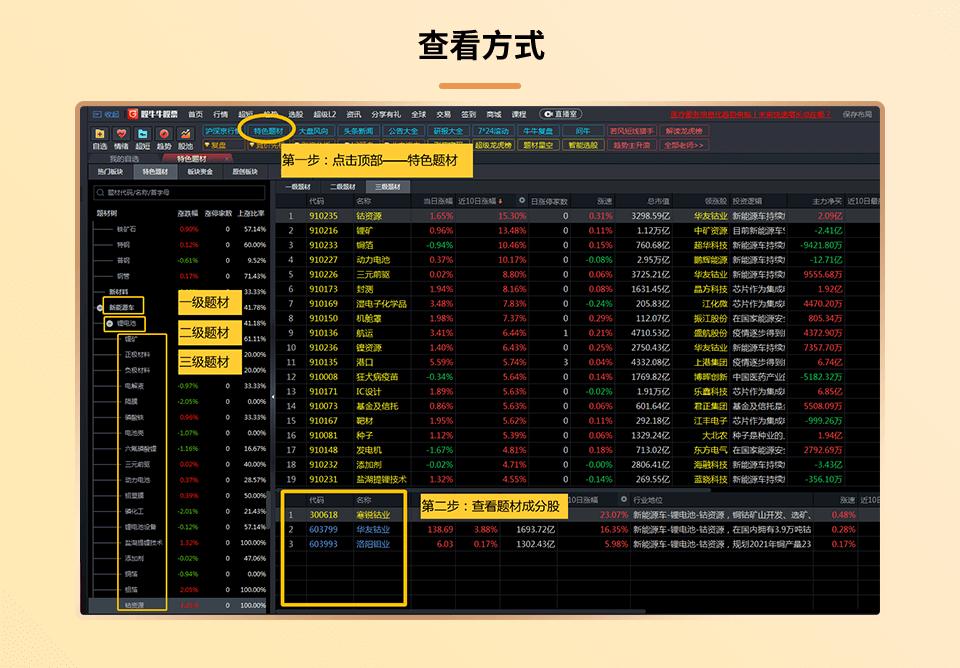
Task: Switch to 我的自选 tab
Action: [x=124, y=159]
